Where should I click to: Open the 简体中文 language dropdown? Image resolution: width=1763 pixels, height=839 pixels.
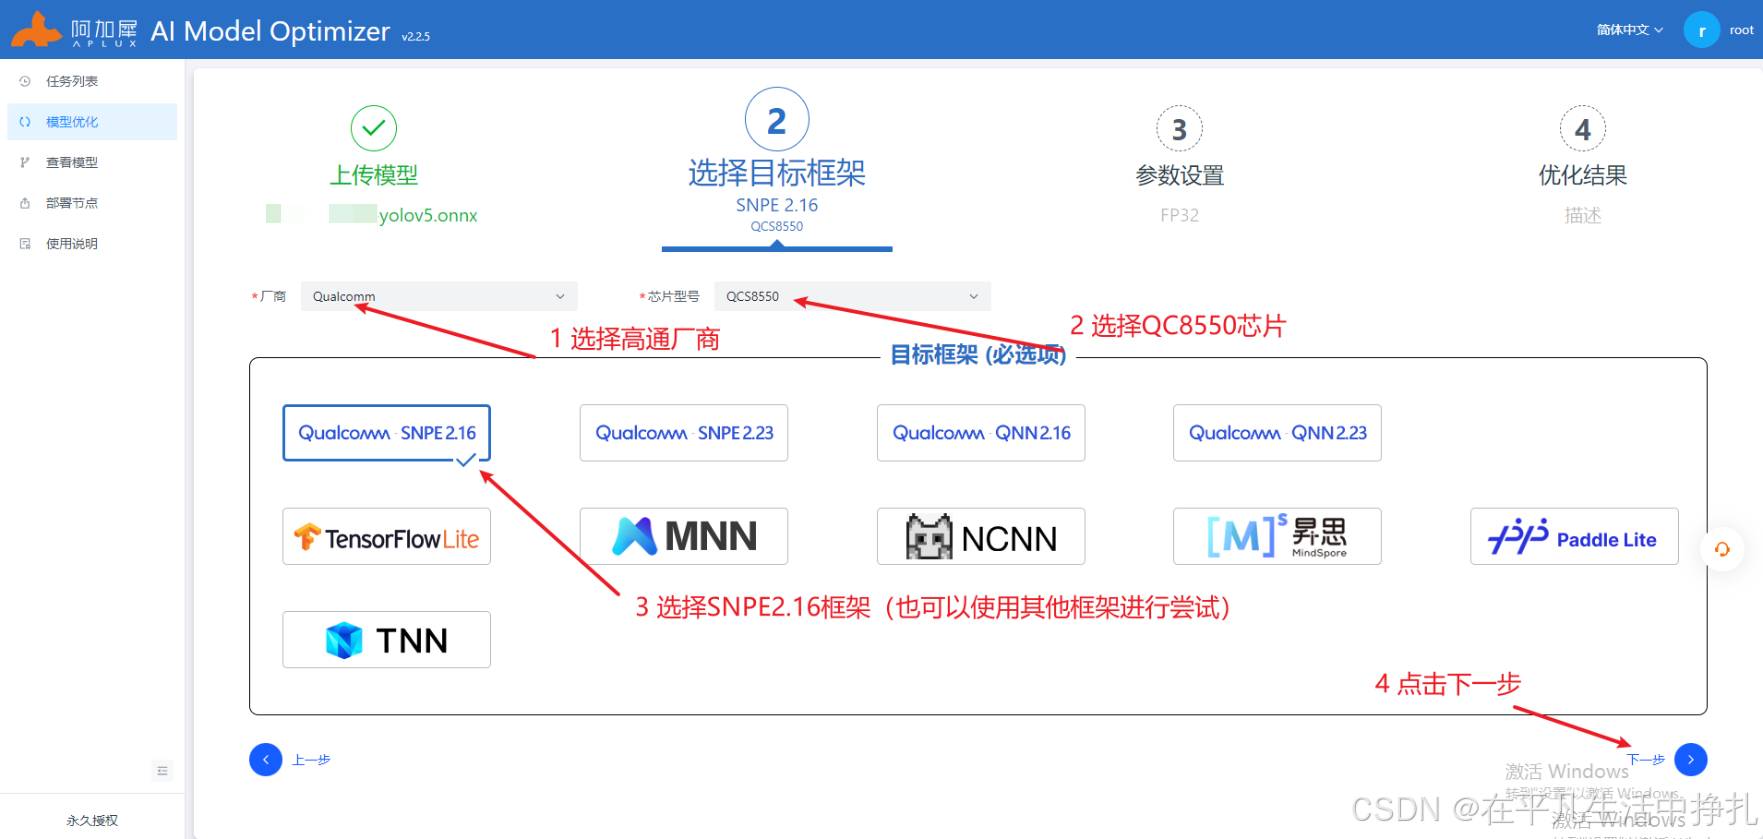(1630, 30)
